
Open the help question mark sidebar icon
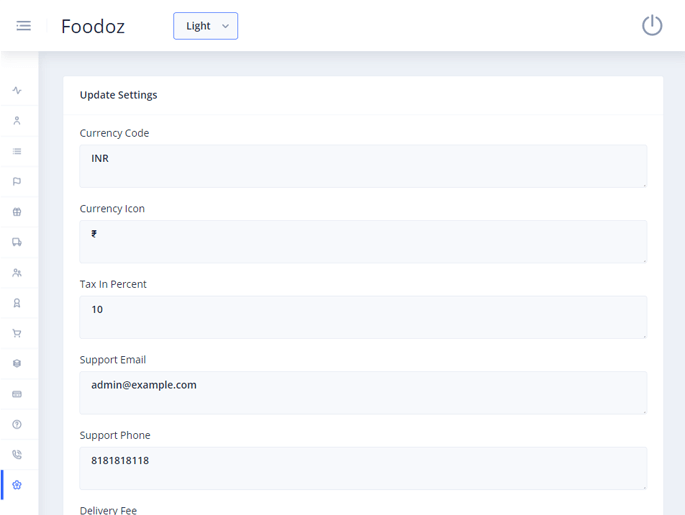(17, 424)
